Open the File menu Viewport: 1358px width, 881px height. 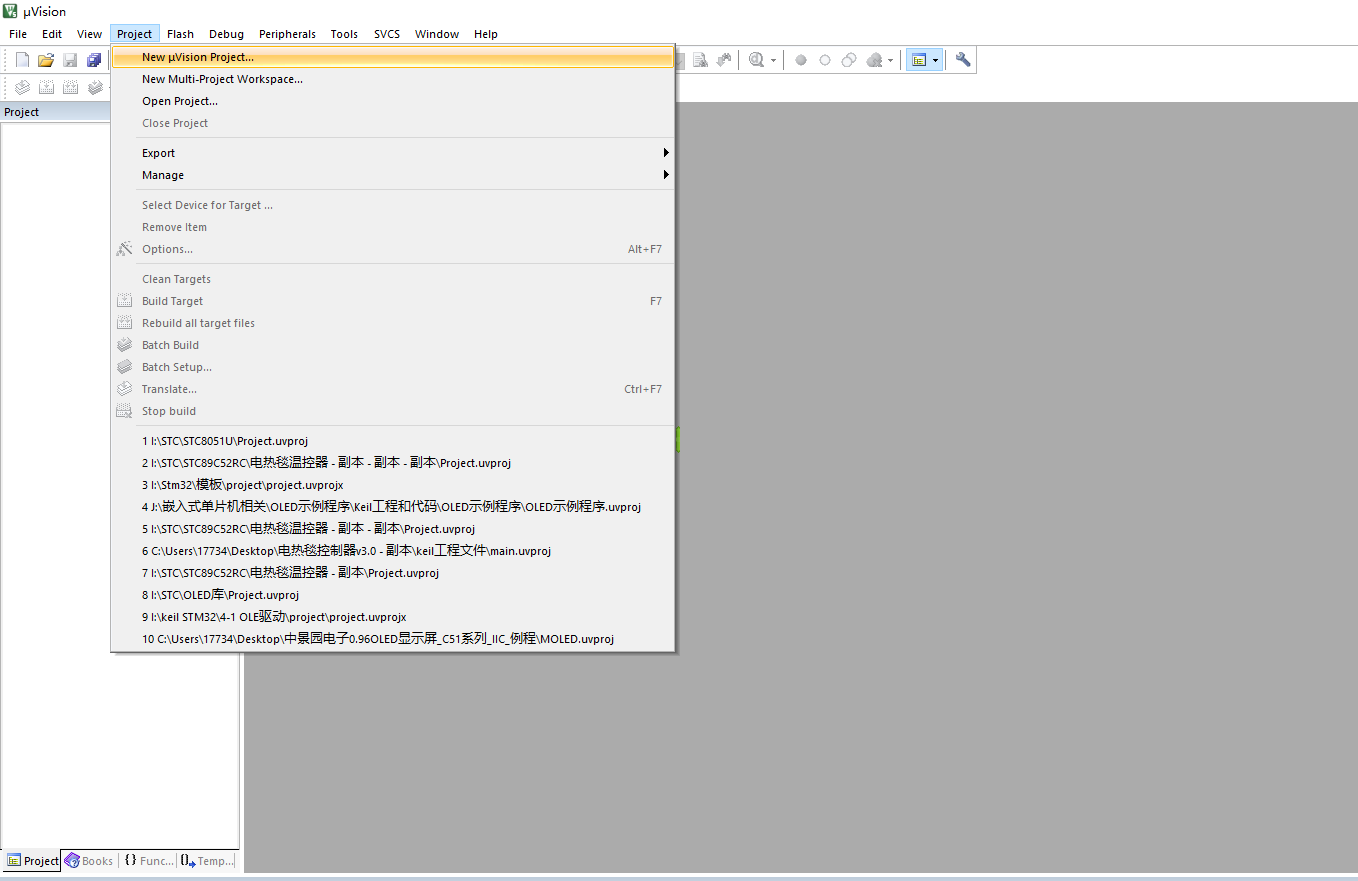pyautogui.click(x=18, y=34)
